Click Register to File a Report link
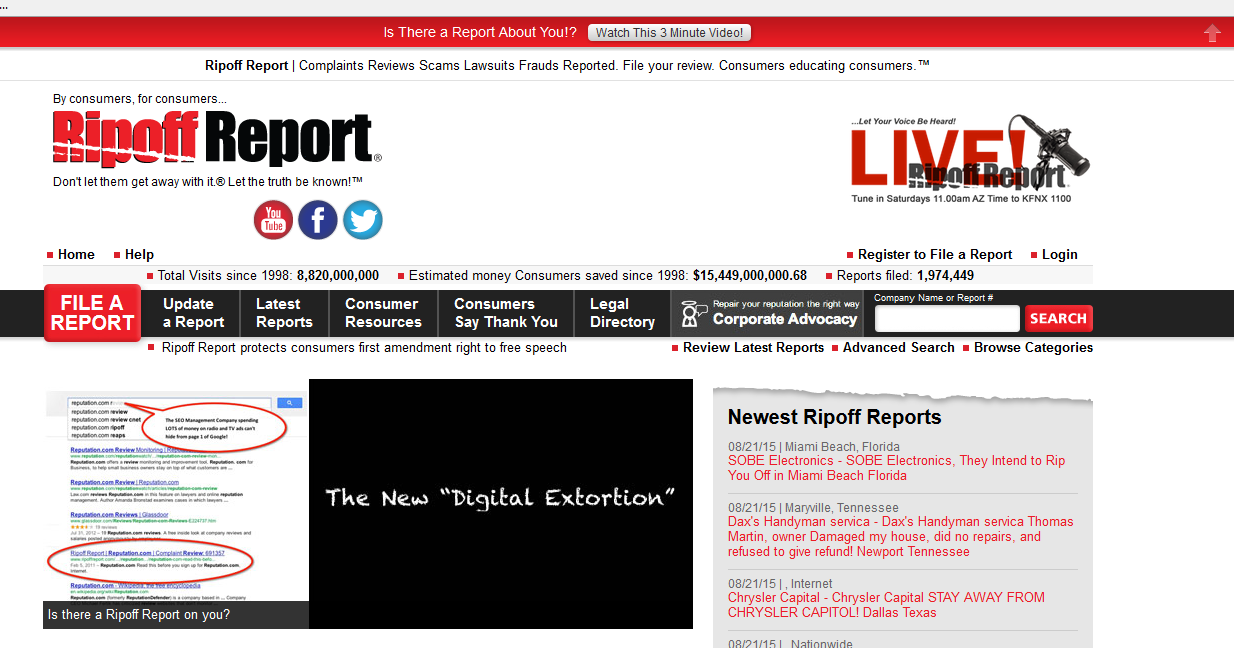The width and height of the screenshot is (1234, 648). 935,254
